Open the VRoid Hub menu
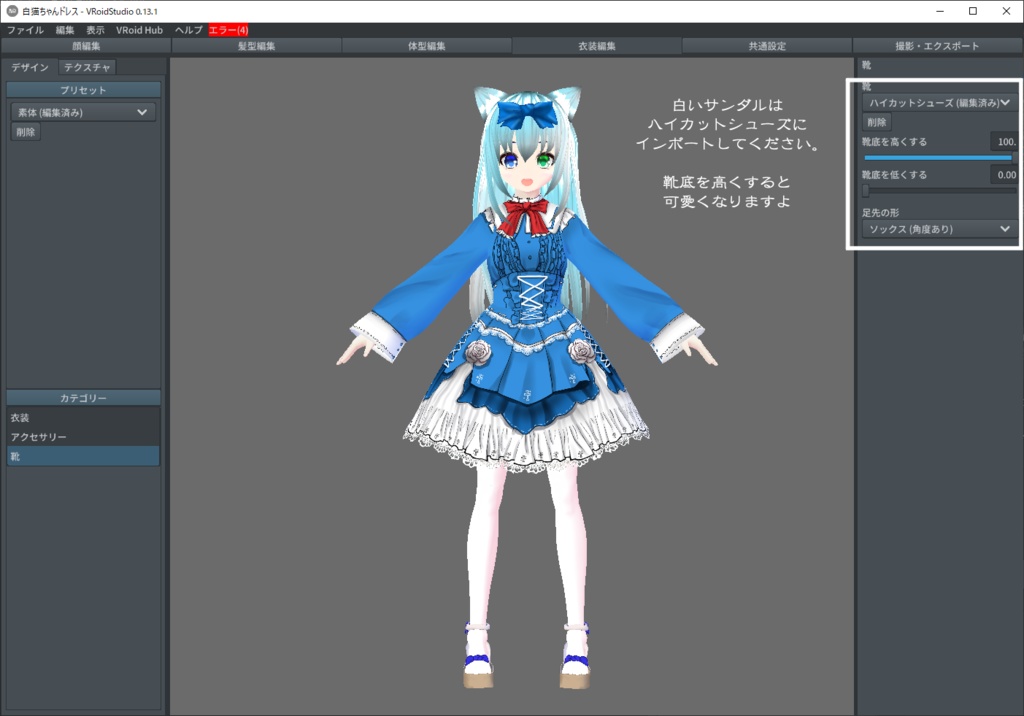This screenshot has width=1024, height=716. point(139,30)
